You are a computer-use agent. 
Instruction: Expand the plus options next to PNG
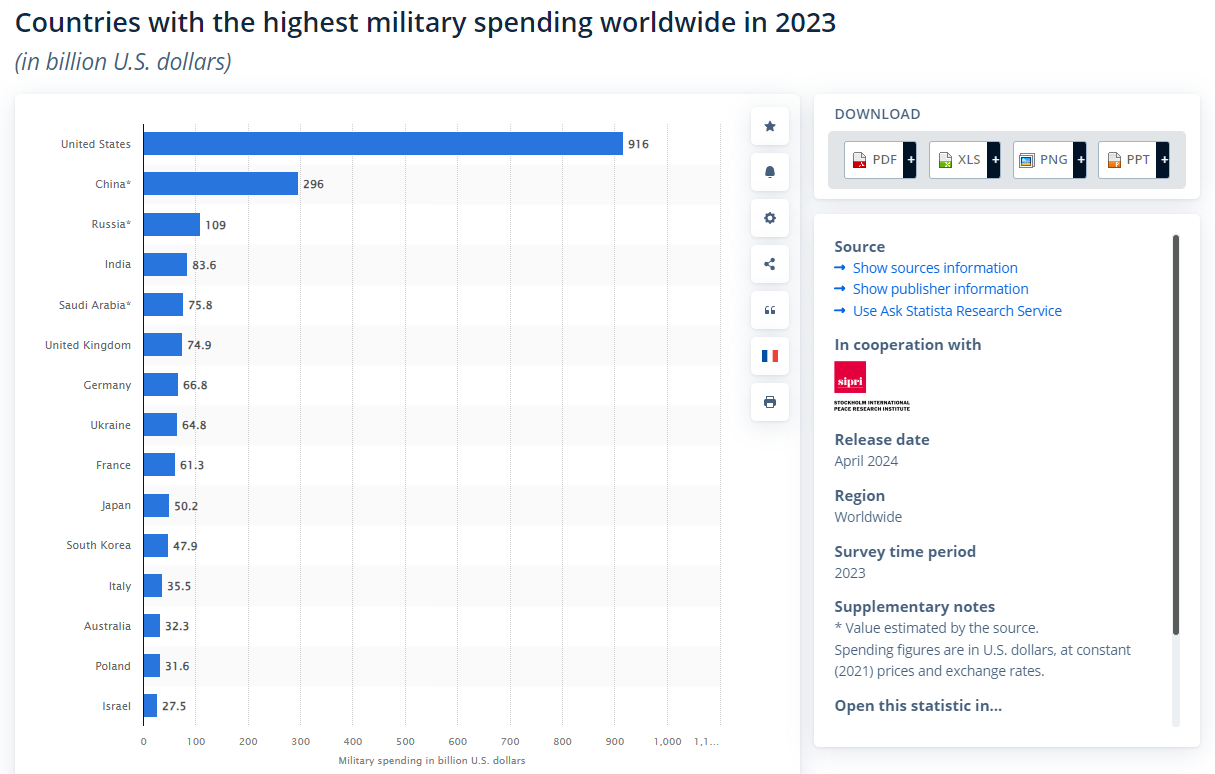(x=1081, y=159)
